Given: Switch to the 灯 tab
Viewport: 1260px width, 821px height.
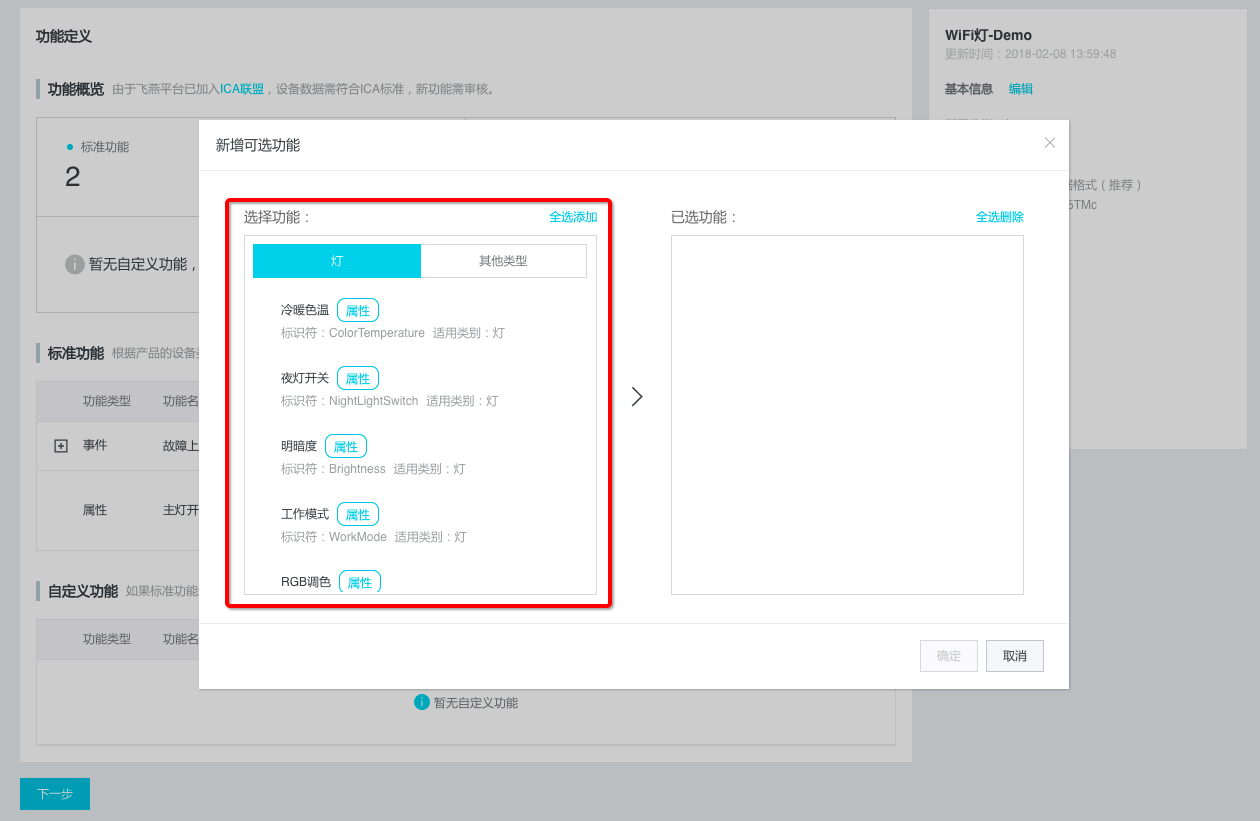Looking at the screenshot, I should pyautogui.click(x=337, y=261).
